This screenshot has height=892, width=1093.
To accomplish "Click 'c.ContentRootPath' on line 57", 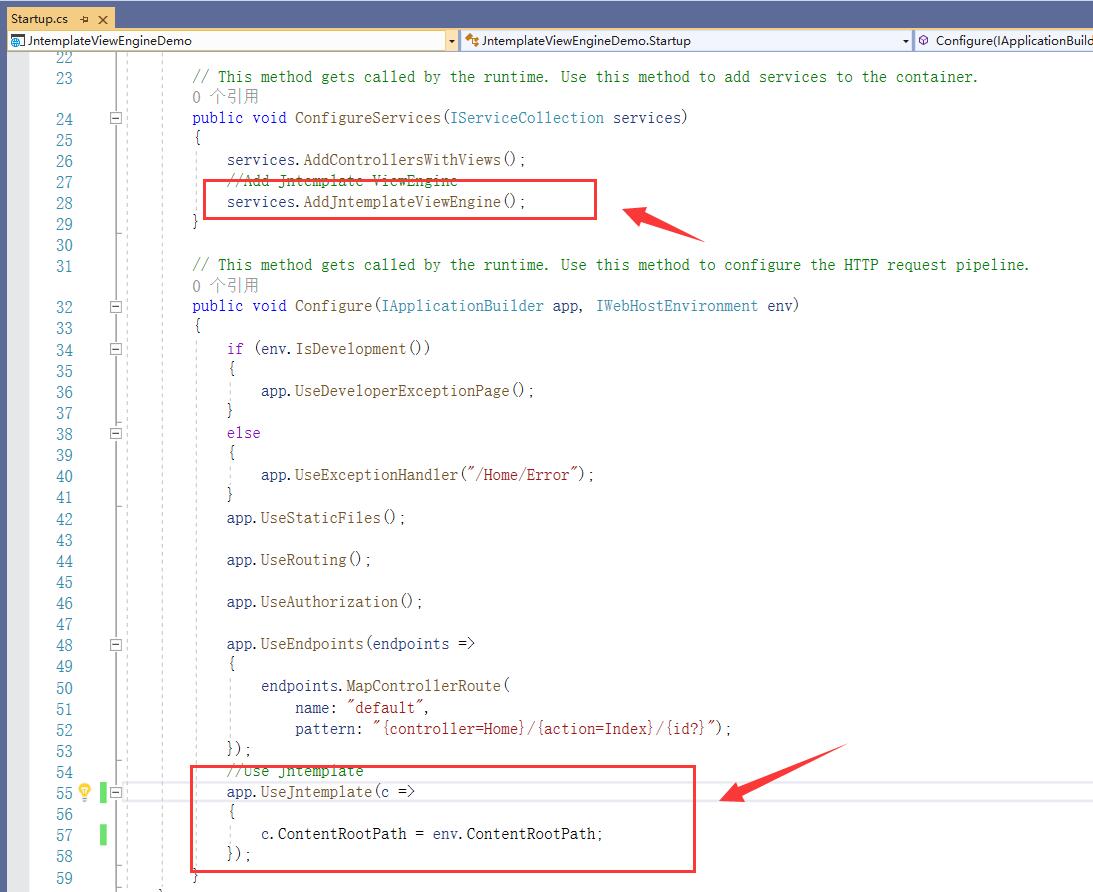I will (x=333, y=834).
